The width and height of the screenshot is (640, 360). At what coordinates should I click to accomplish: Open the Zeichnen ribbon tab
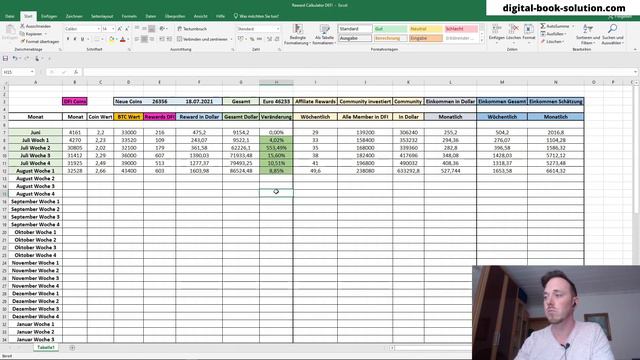pyautogui.click(x=74, y=16)
